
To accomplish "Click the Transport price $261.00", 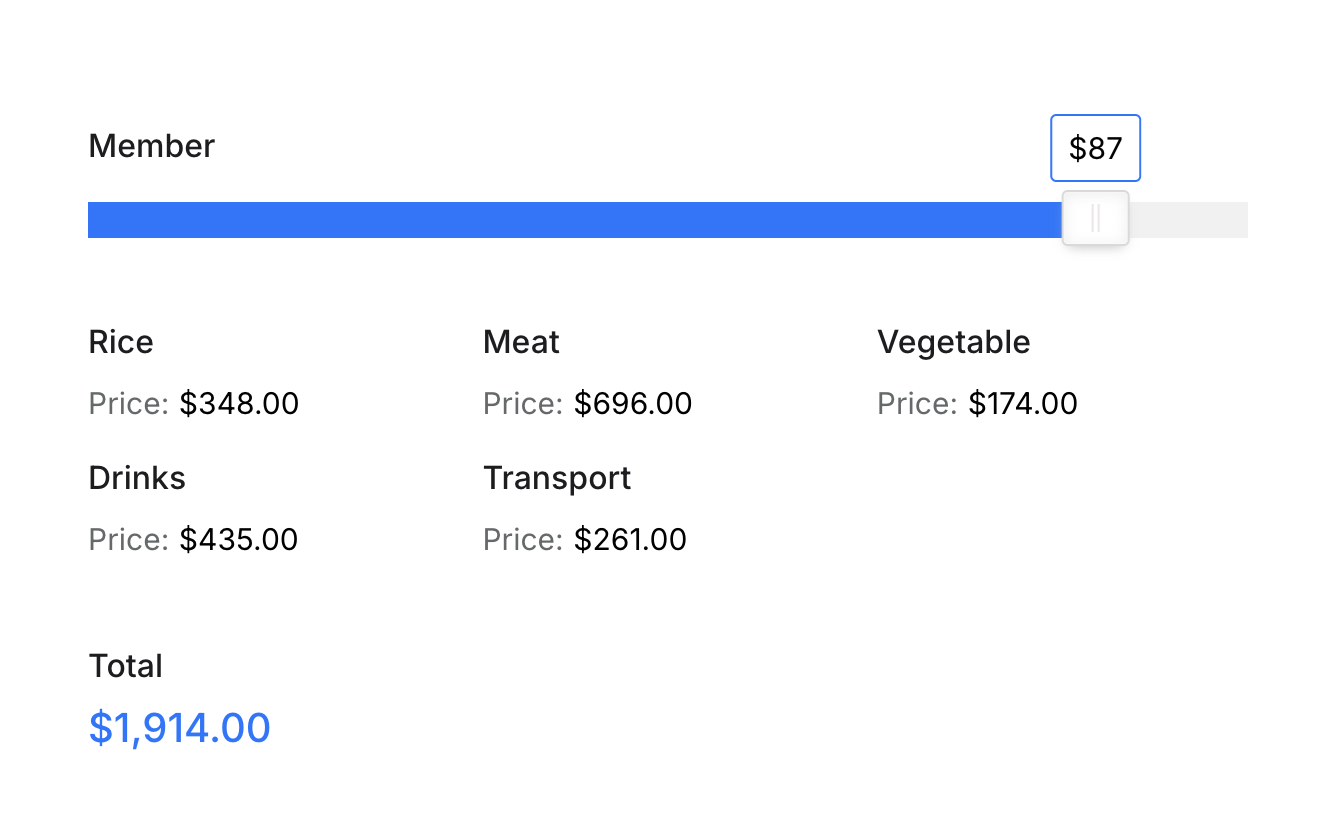I will tap(630, 540).
